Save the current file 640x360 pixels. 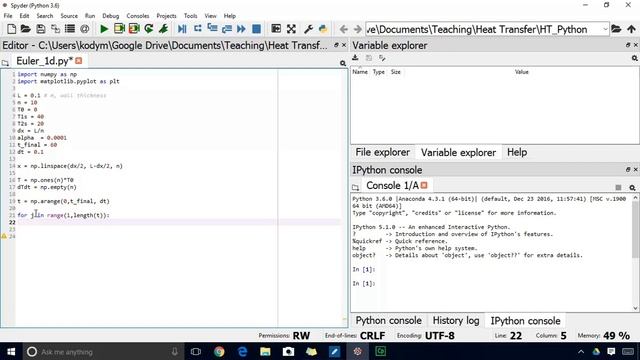click(x=40, y=29)
